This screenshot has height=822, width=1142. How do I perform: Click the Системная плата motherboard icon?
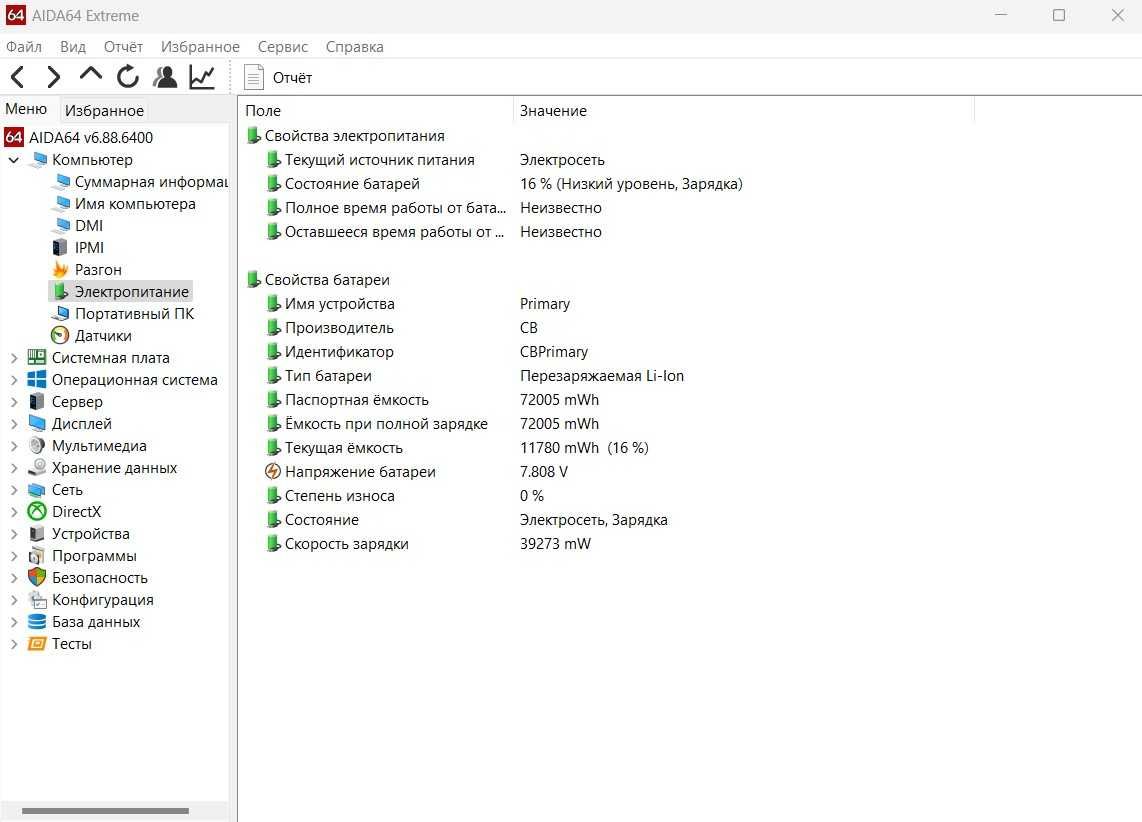(x=37, y=357)
